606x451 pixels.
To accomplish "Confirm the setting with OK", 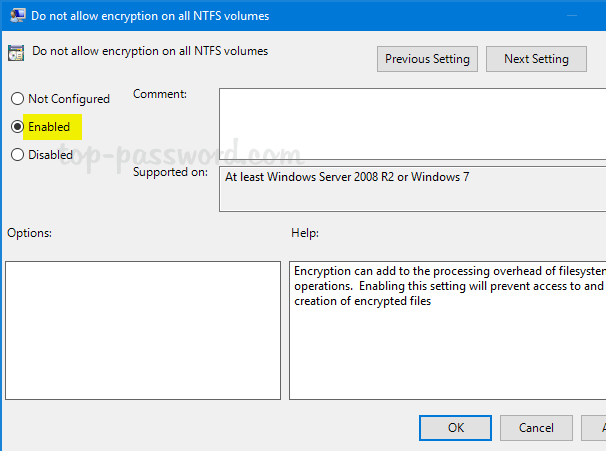I will (x=456, y=428).
